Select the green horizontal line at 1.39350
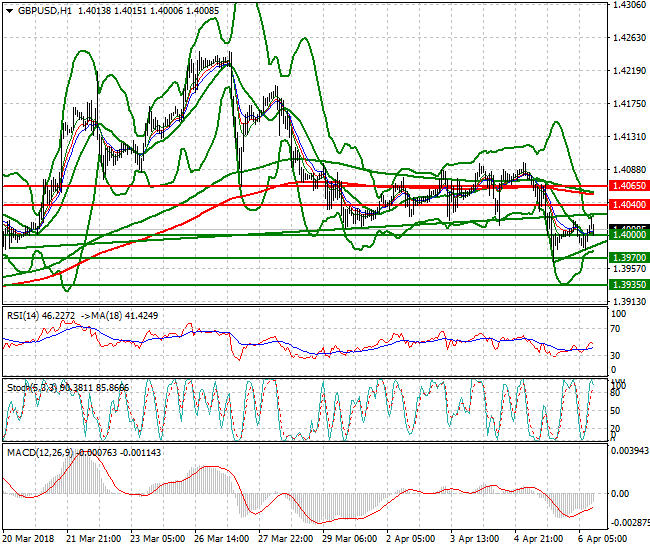 point(300,284)
